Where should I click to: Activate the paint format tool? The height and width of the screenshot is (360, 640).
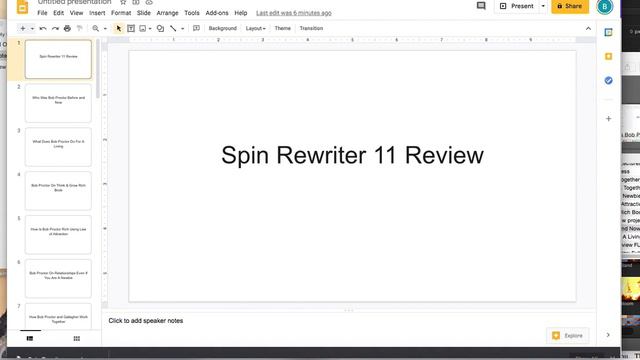[x=80, y=29]
